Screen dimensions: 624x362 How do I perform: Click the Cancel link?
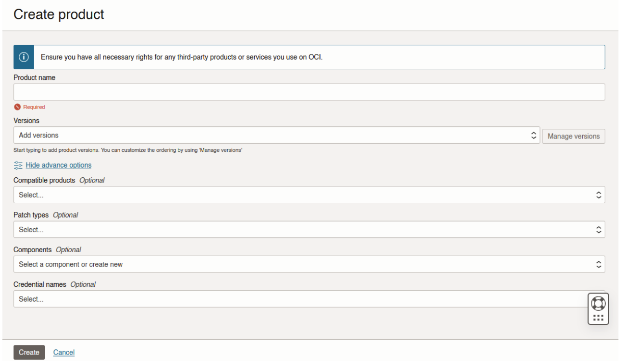(64, 352)
